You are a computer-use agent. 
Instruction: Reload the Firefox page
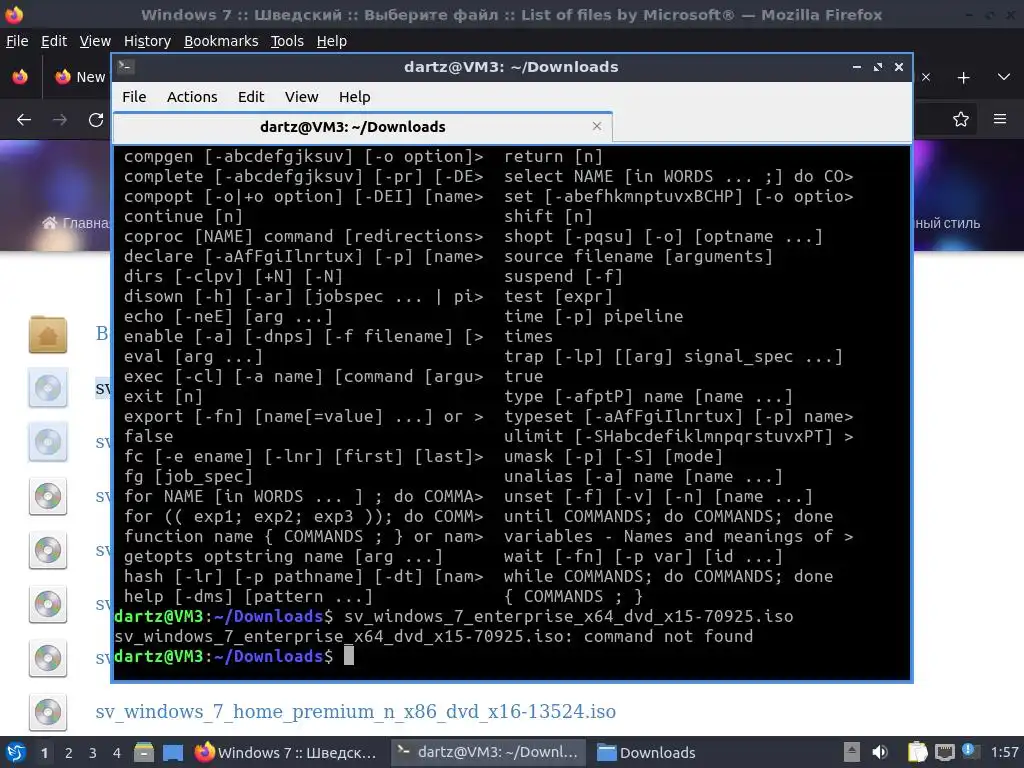click(x=96, y=120)
